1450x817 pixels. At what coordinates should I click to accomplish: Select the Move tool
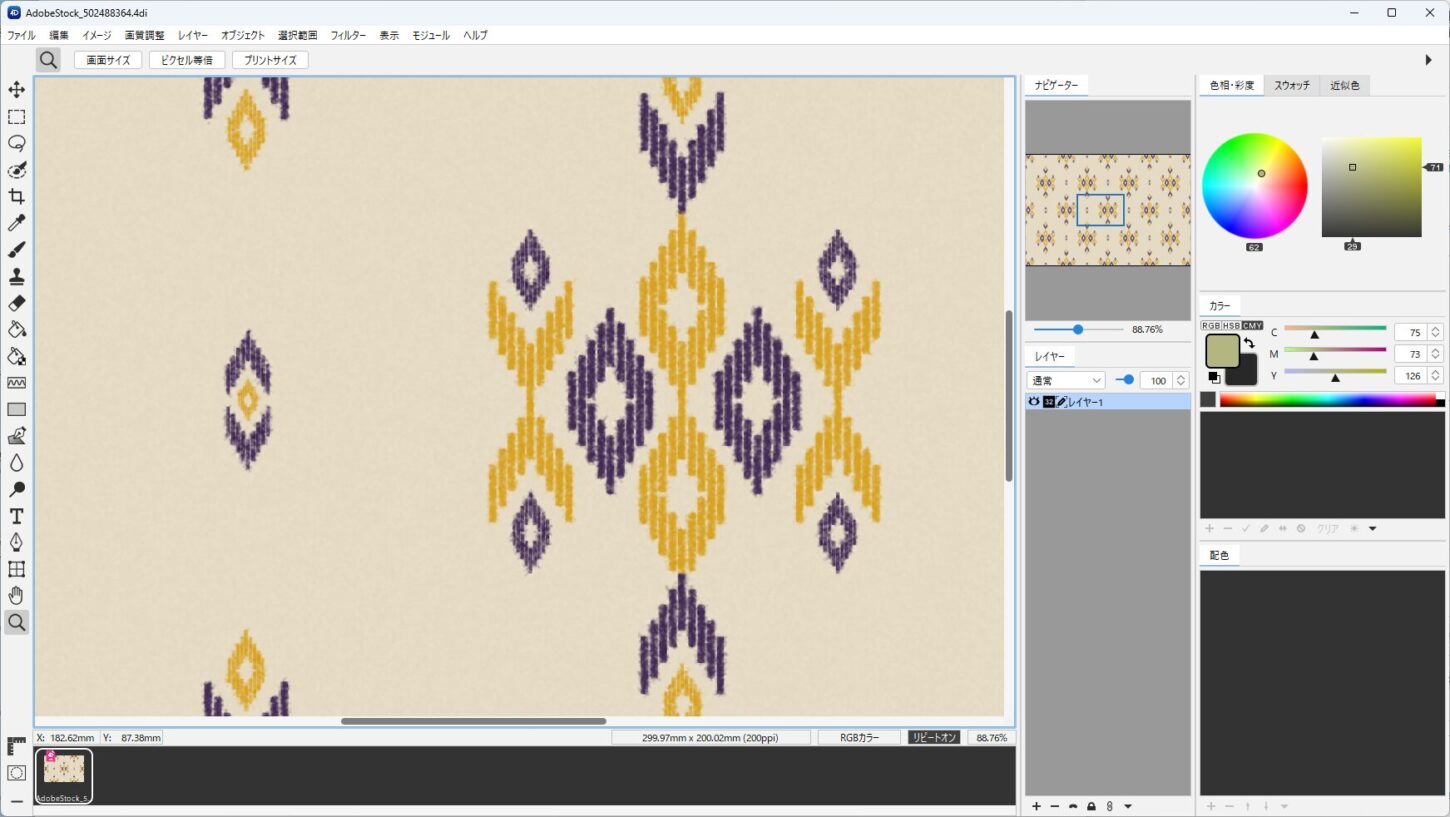tap(17, 90)
